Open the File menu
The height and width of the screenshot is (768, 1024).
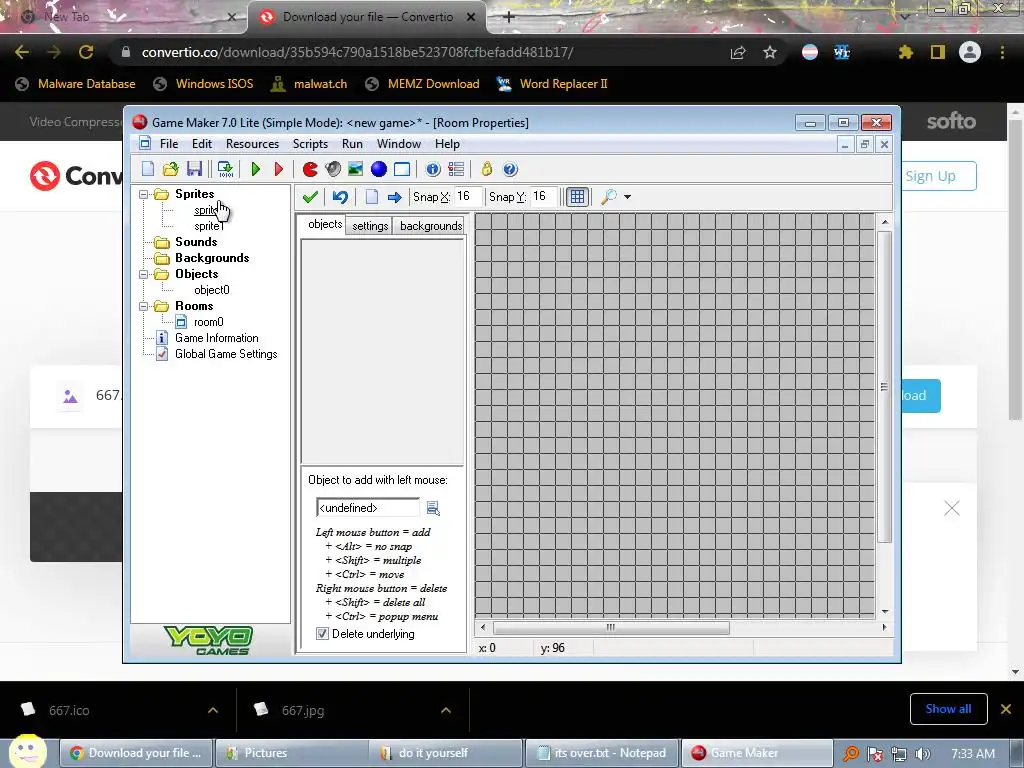point(168,144)
